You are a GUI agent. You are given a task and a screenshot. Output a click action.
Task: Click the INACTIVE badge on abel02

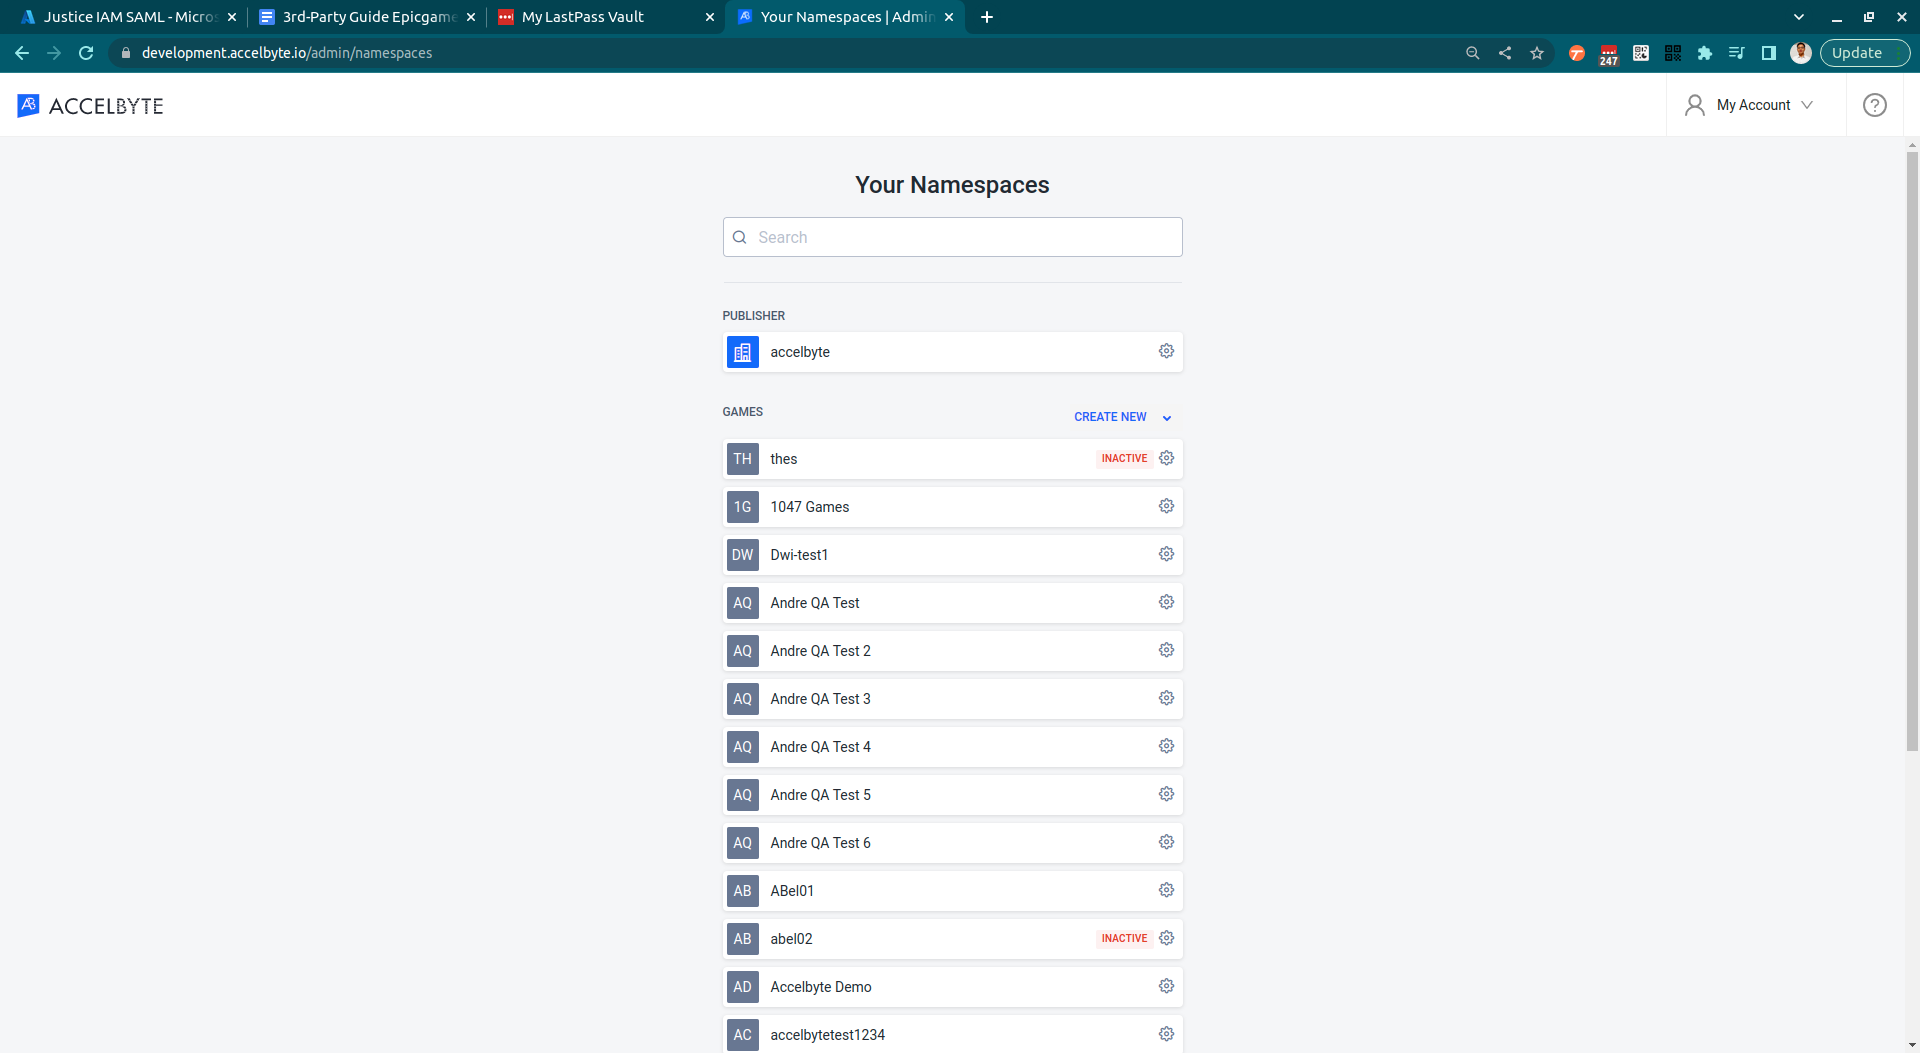coord(1124,938)
